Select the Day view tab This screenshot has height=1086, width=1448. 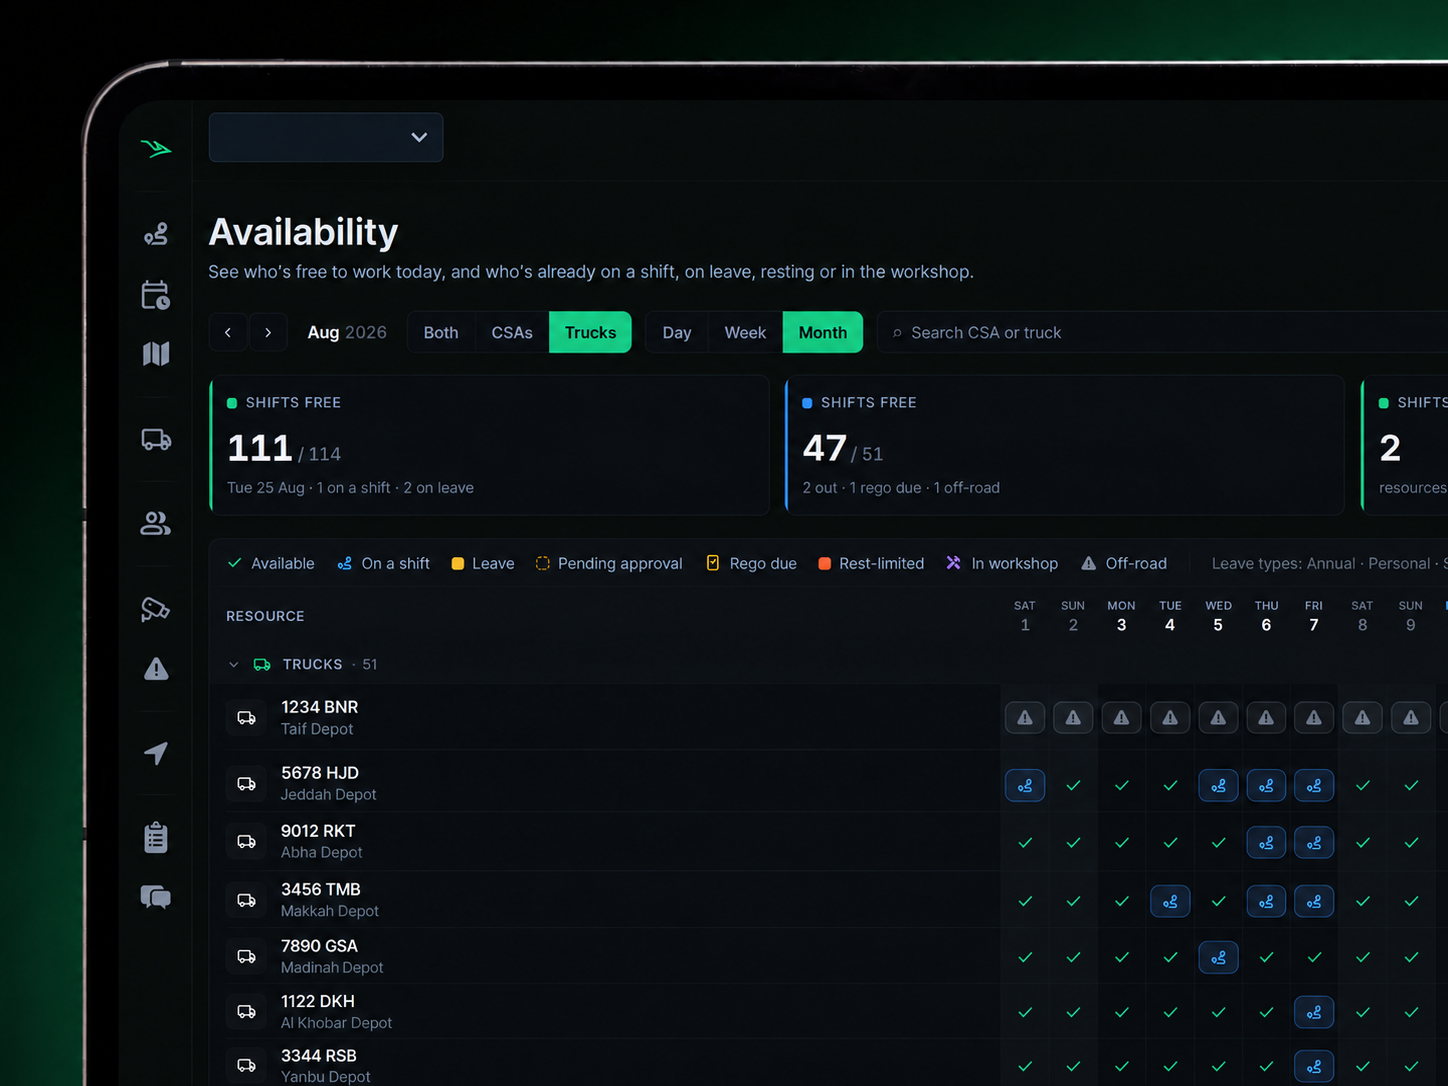coord(677,333)
